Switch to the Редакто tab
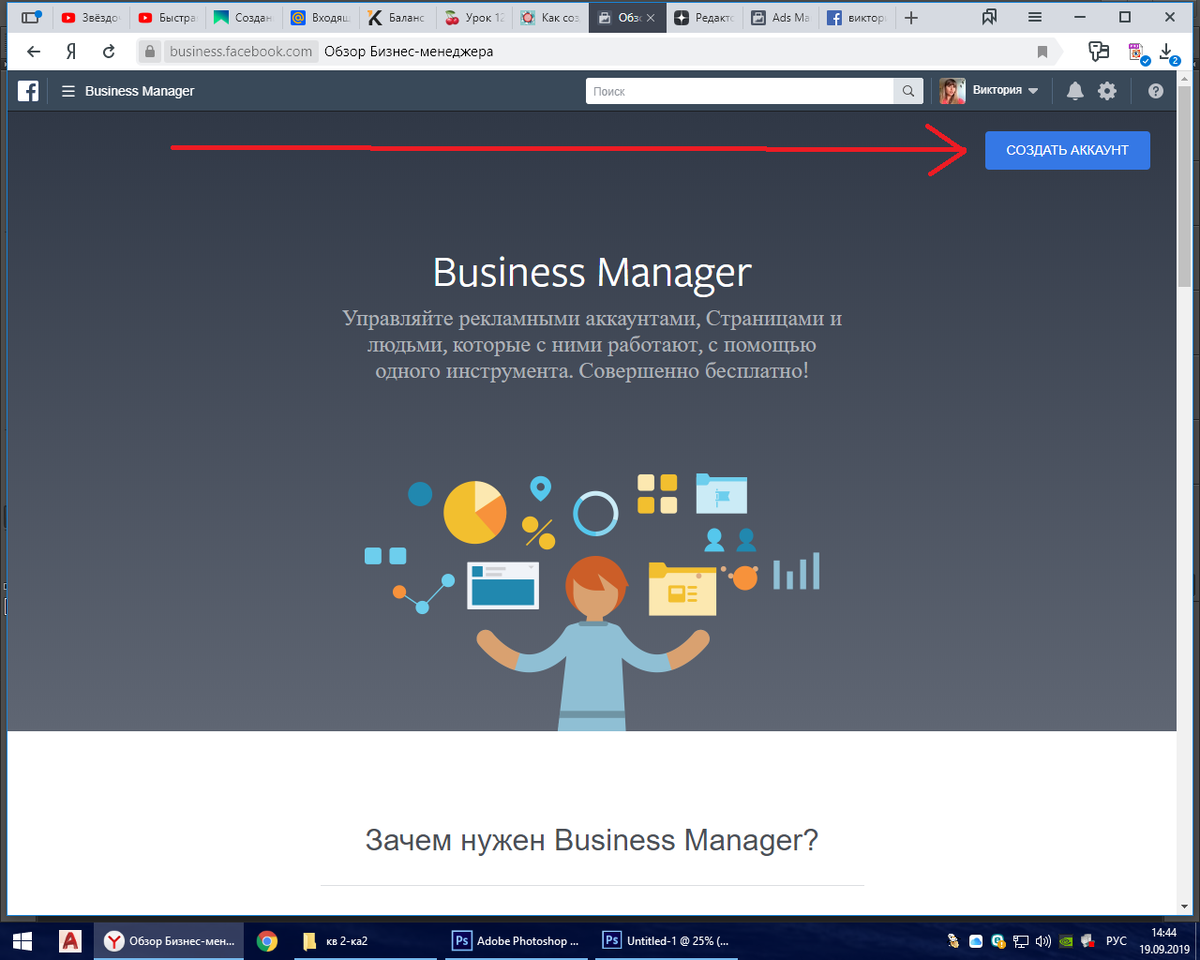 tap(704, 17)
